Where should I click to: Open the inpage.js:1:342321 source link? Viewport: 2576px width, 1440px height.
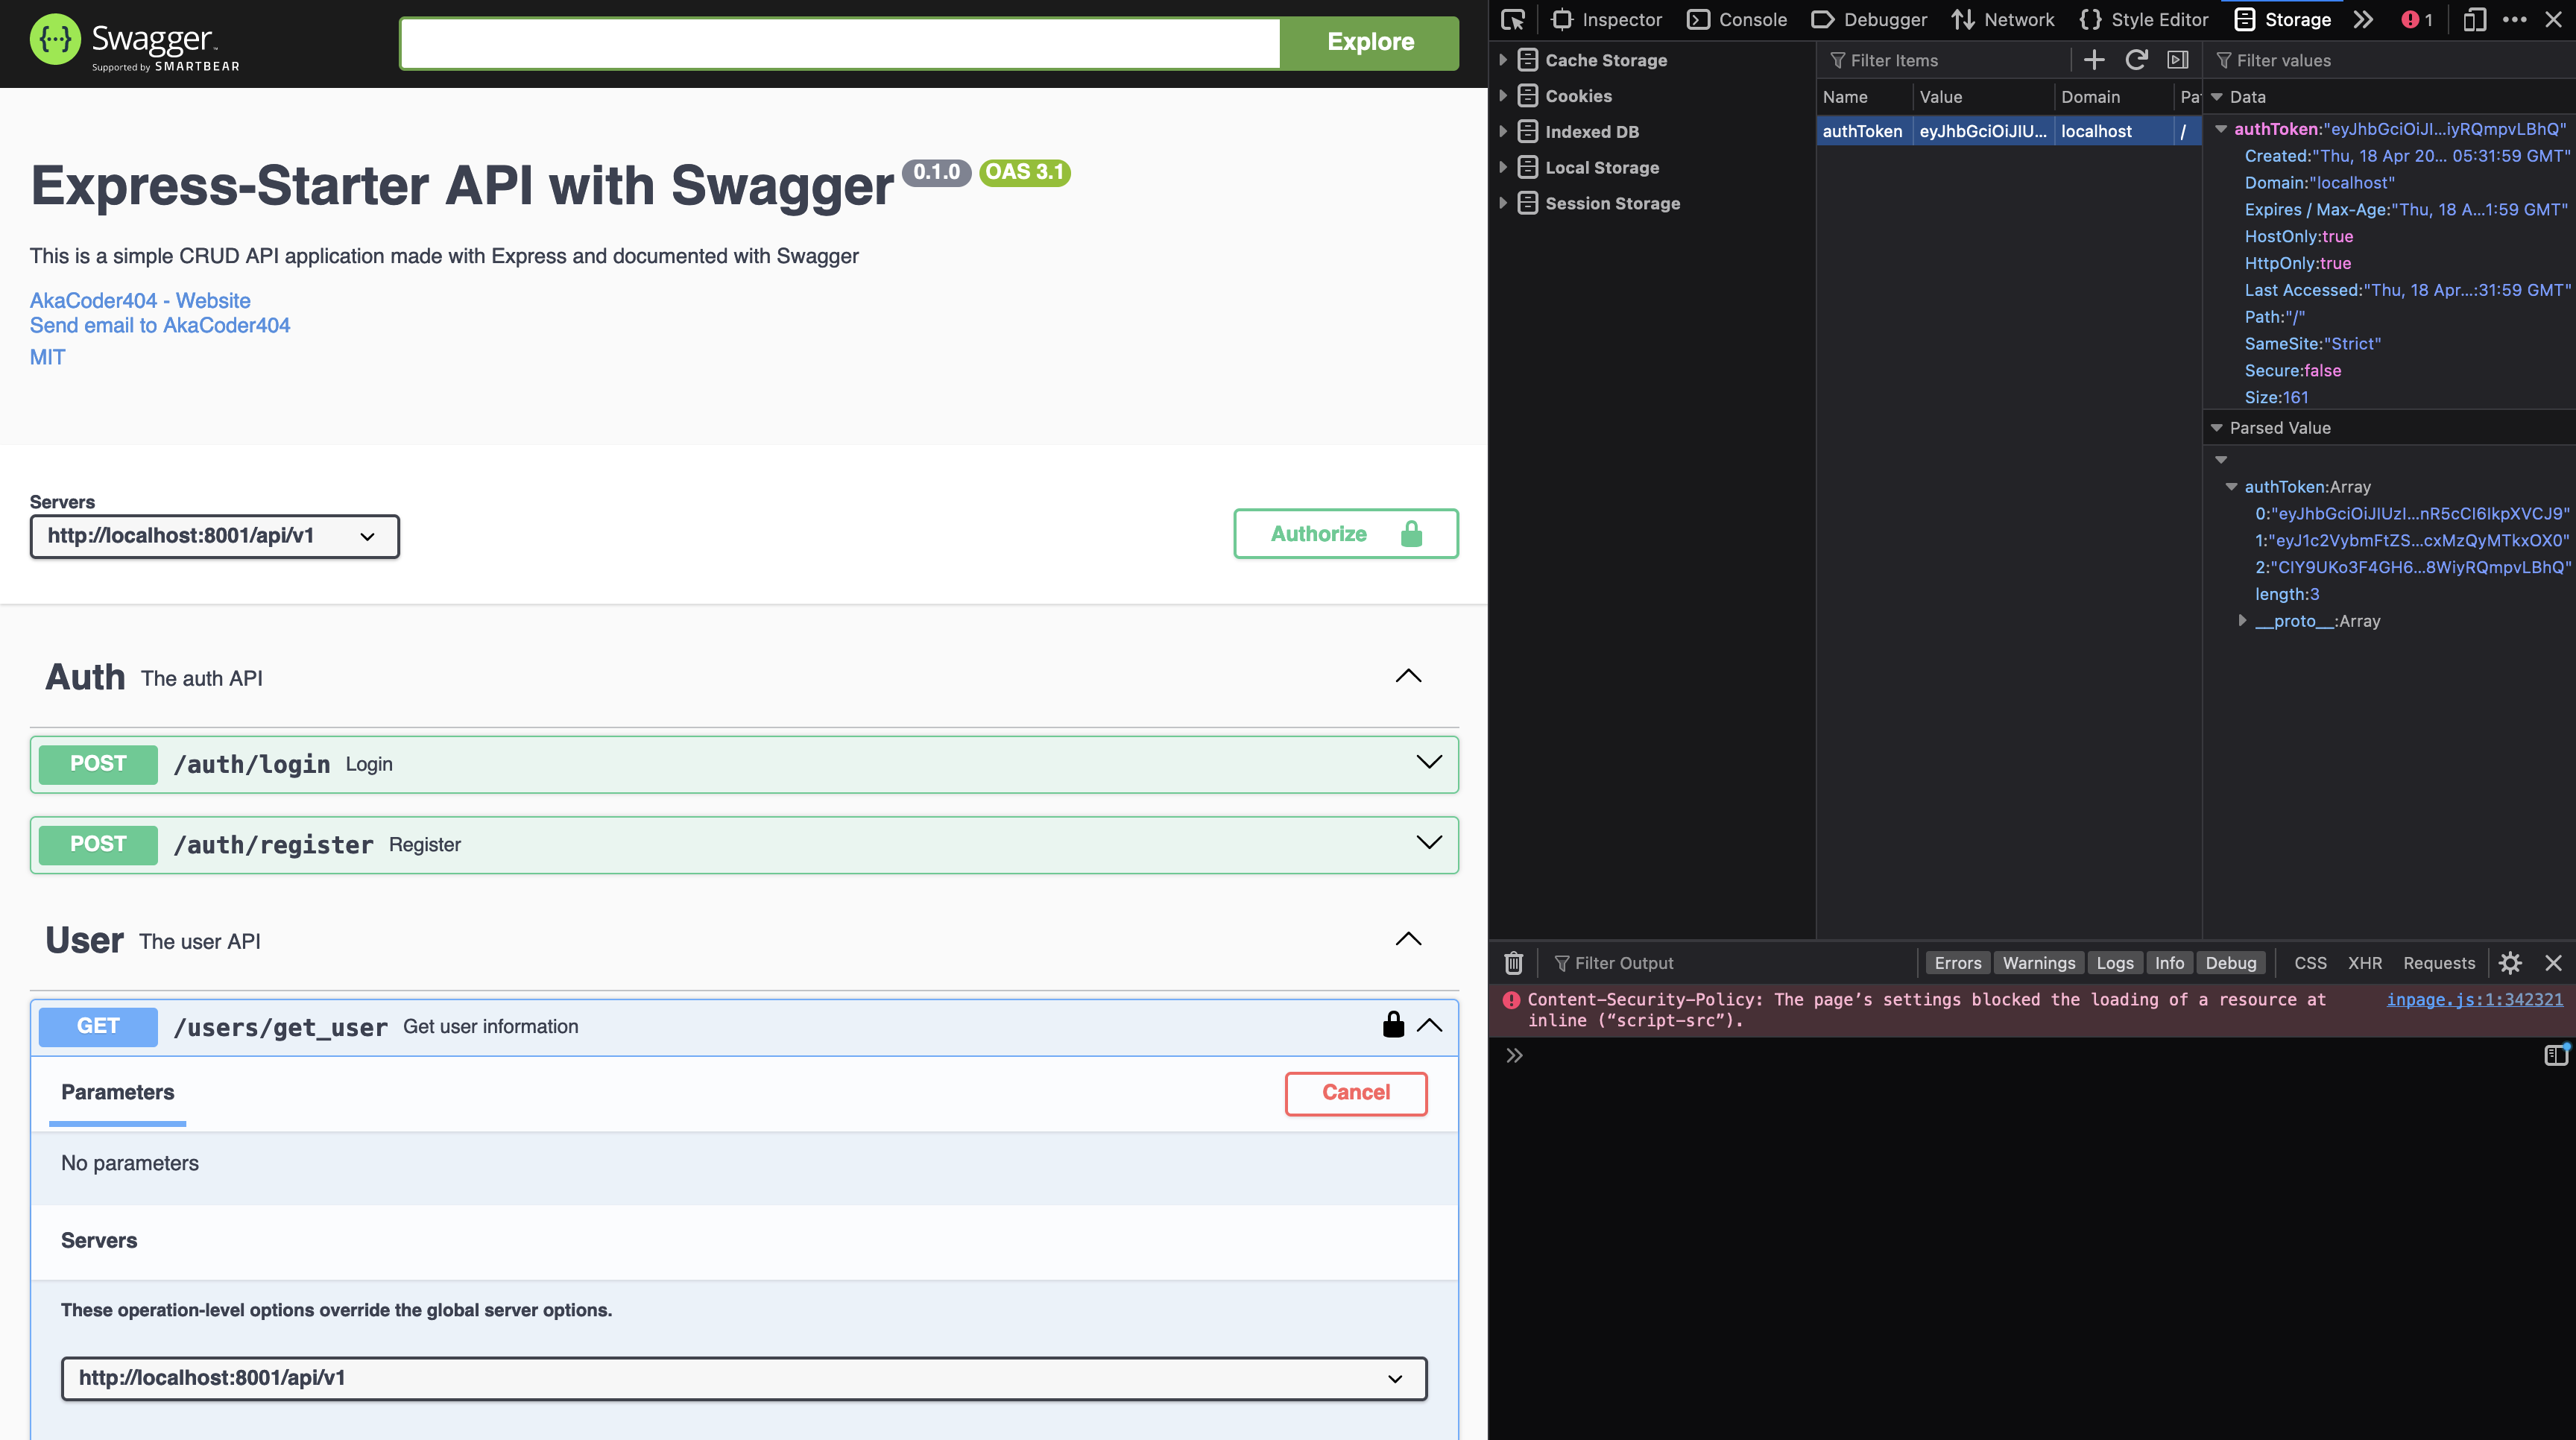(x=2474, y=999)
